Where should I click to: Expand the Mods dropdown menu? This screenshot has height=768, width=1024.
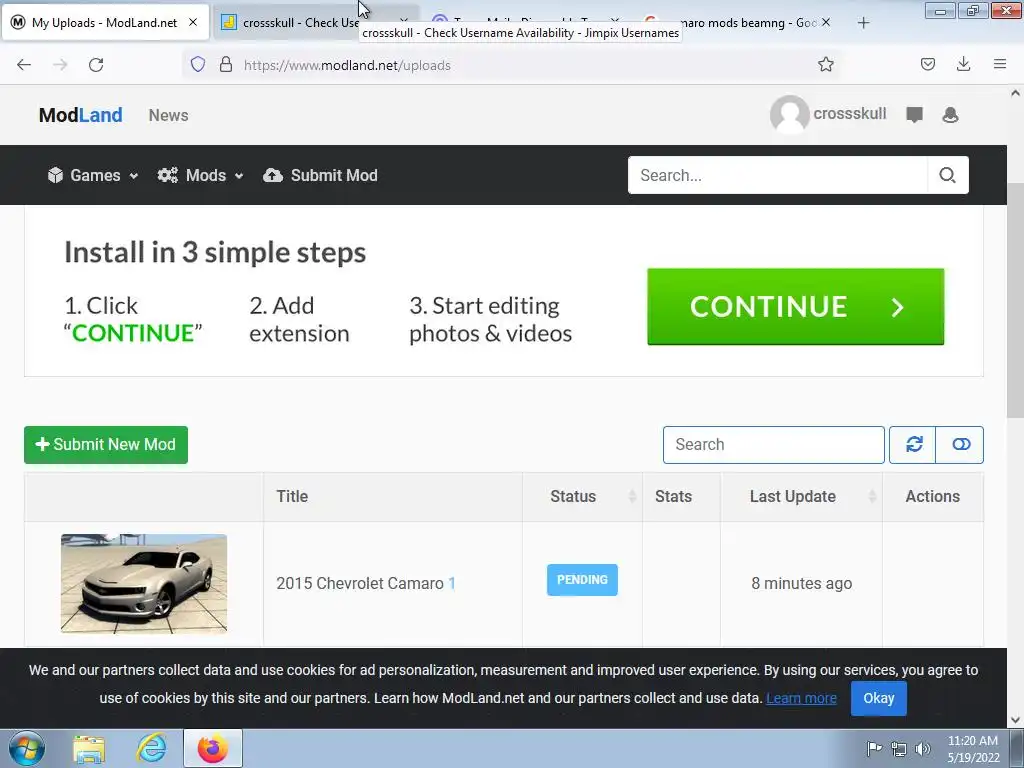pos(200,175)
